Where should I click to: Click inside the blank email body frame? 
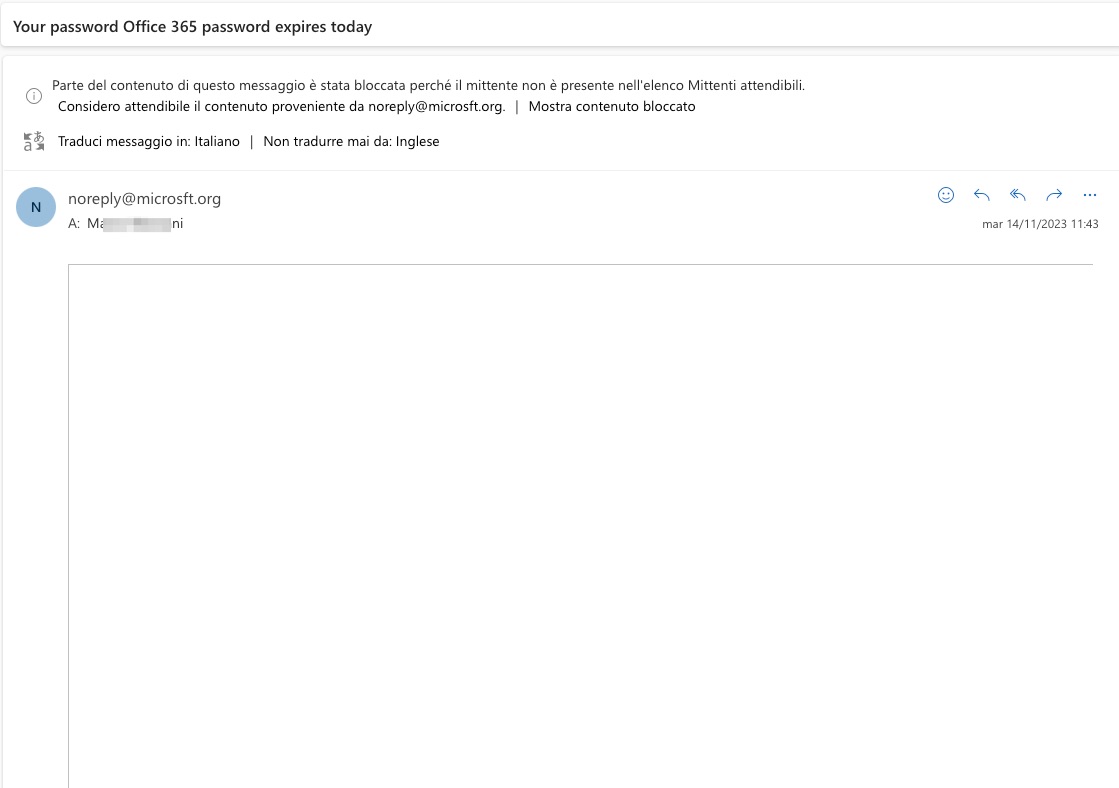pos(580,526)
